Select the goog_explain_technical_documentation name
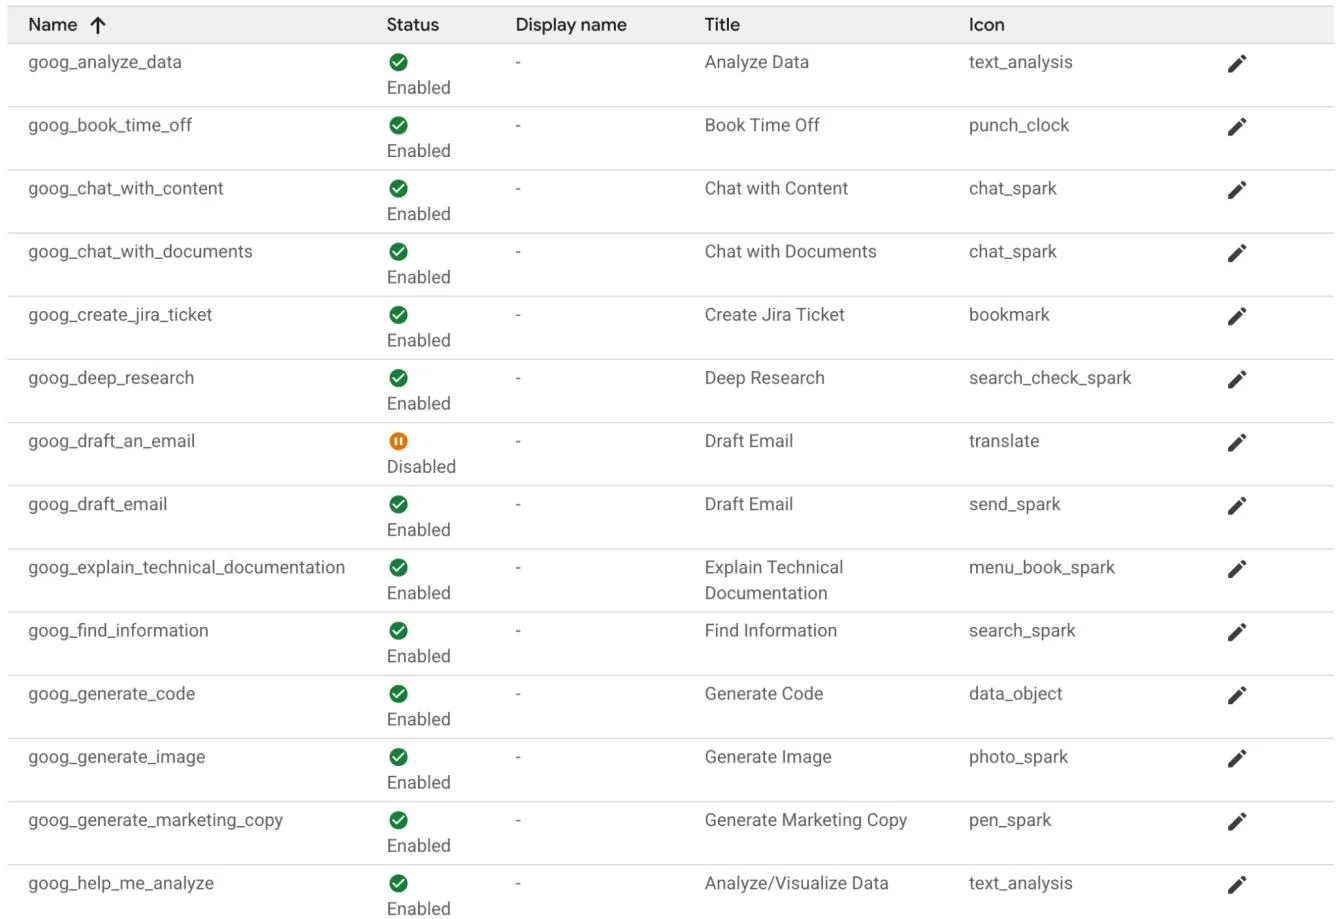This screenshot has height=919, width=1336. 186,567
